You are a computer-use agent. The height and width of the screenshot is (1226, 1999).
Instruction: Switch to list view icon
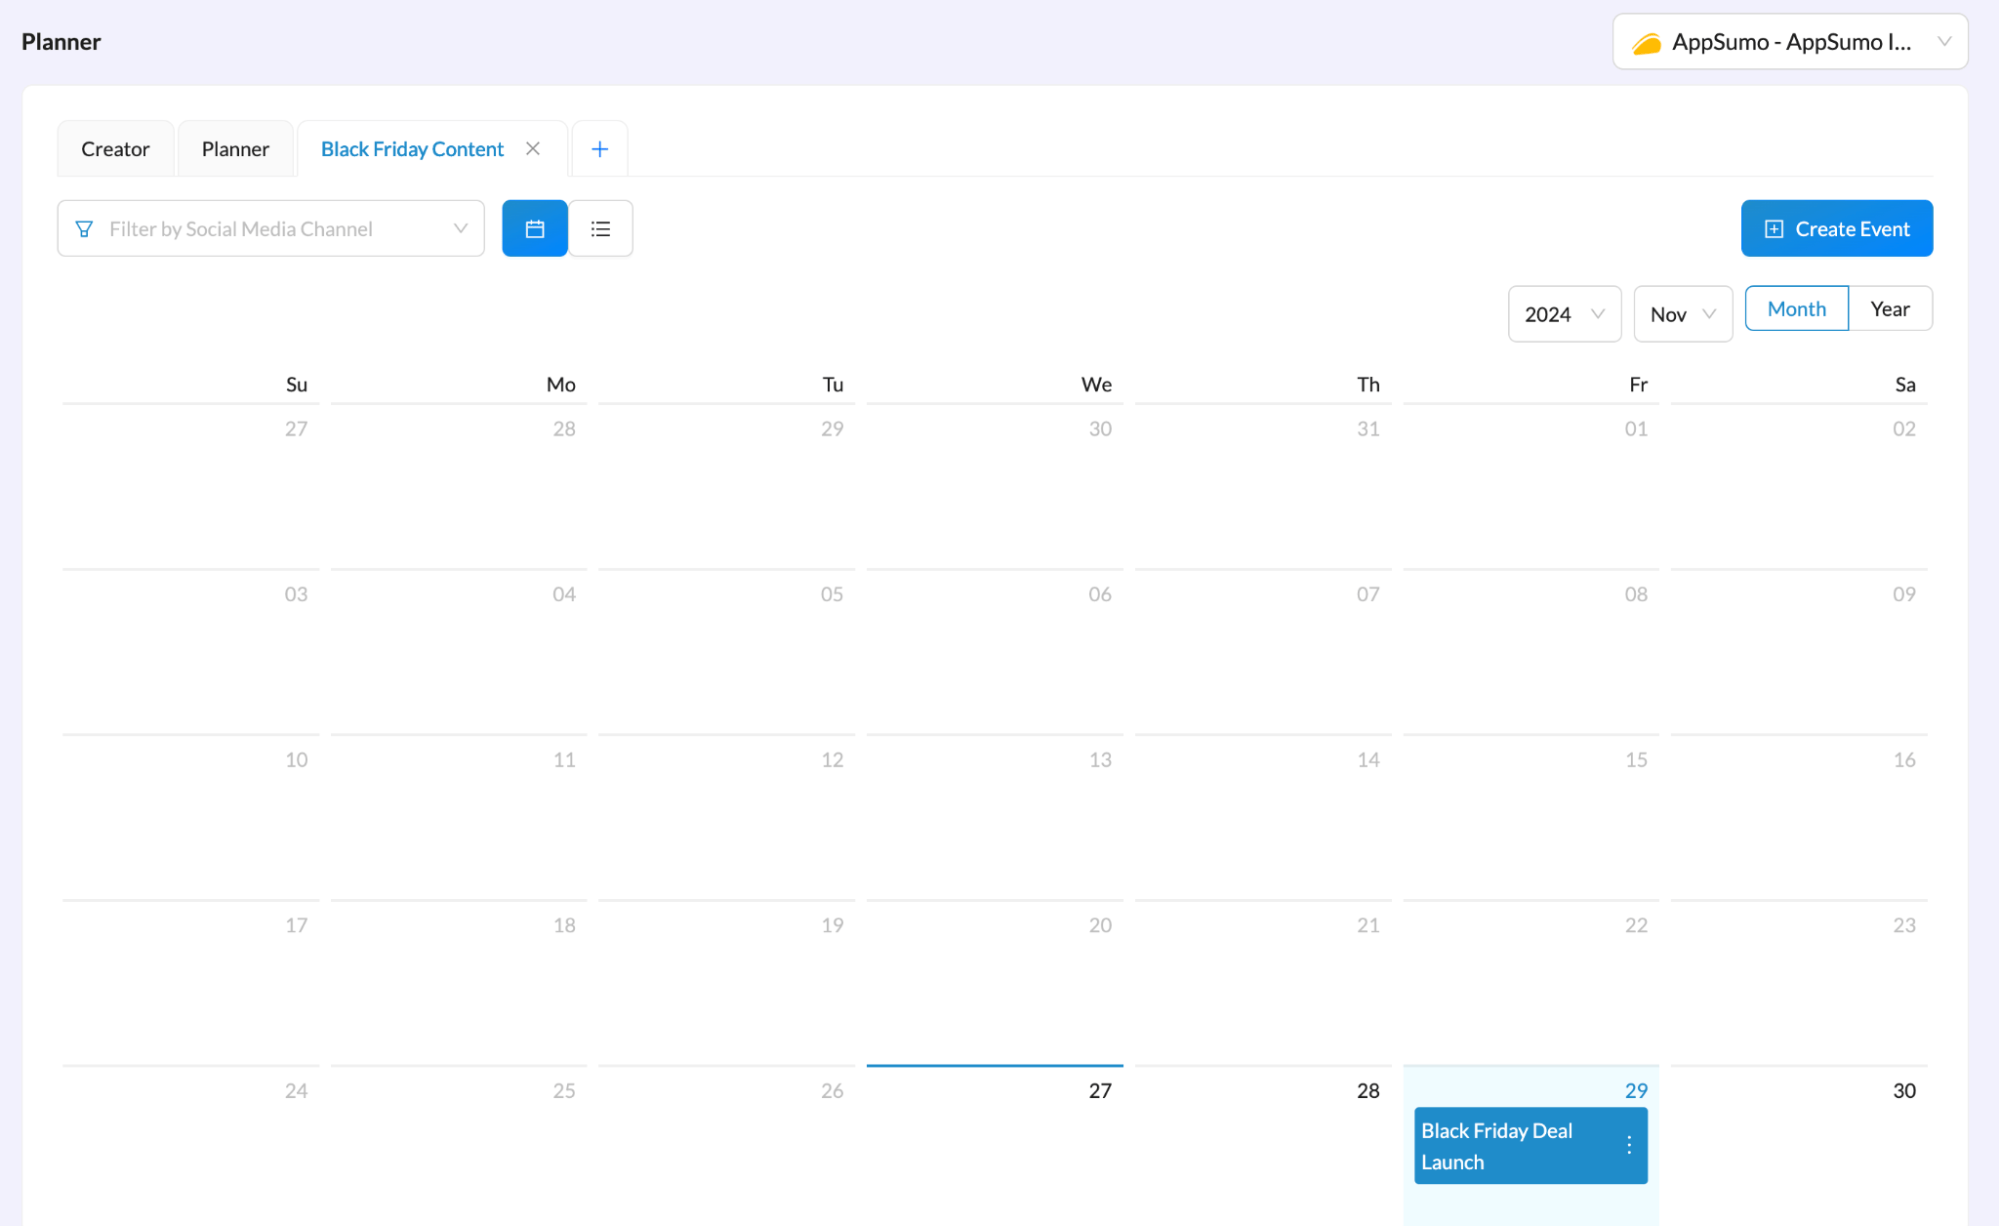pyautogui.click(x=600, y=229)
